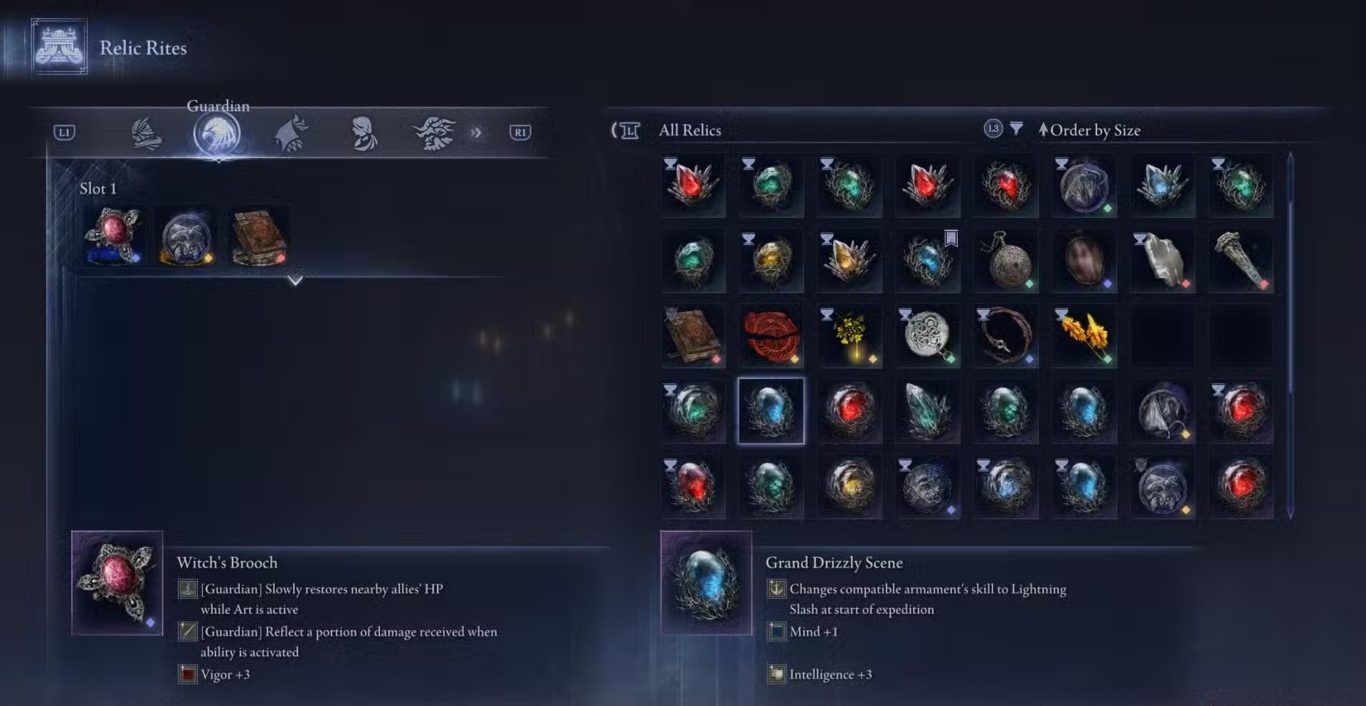The width and height of the screenshot is (1366, 706).
Task: Click the All Relics heading
Action: pyautogui.click(x=690, y=130)
